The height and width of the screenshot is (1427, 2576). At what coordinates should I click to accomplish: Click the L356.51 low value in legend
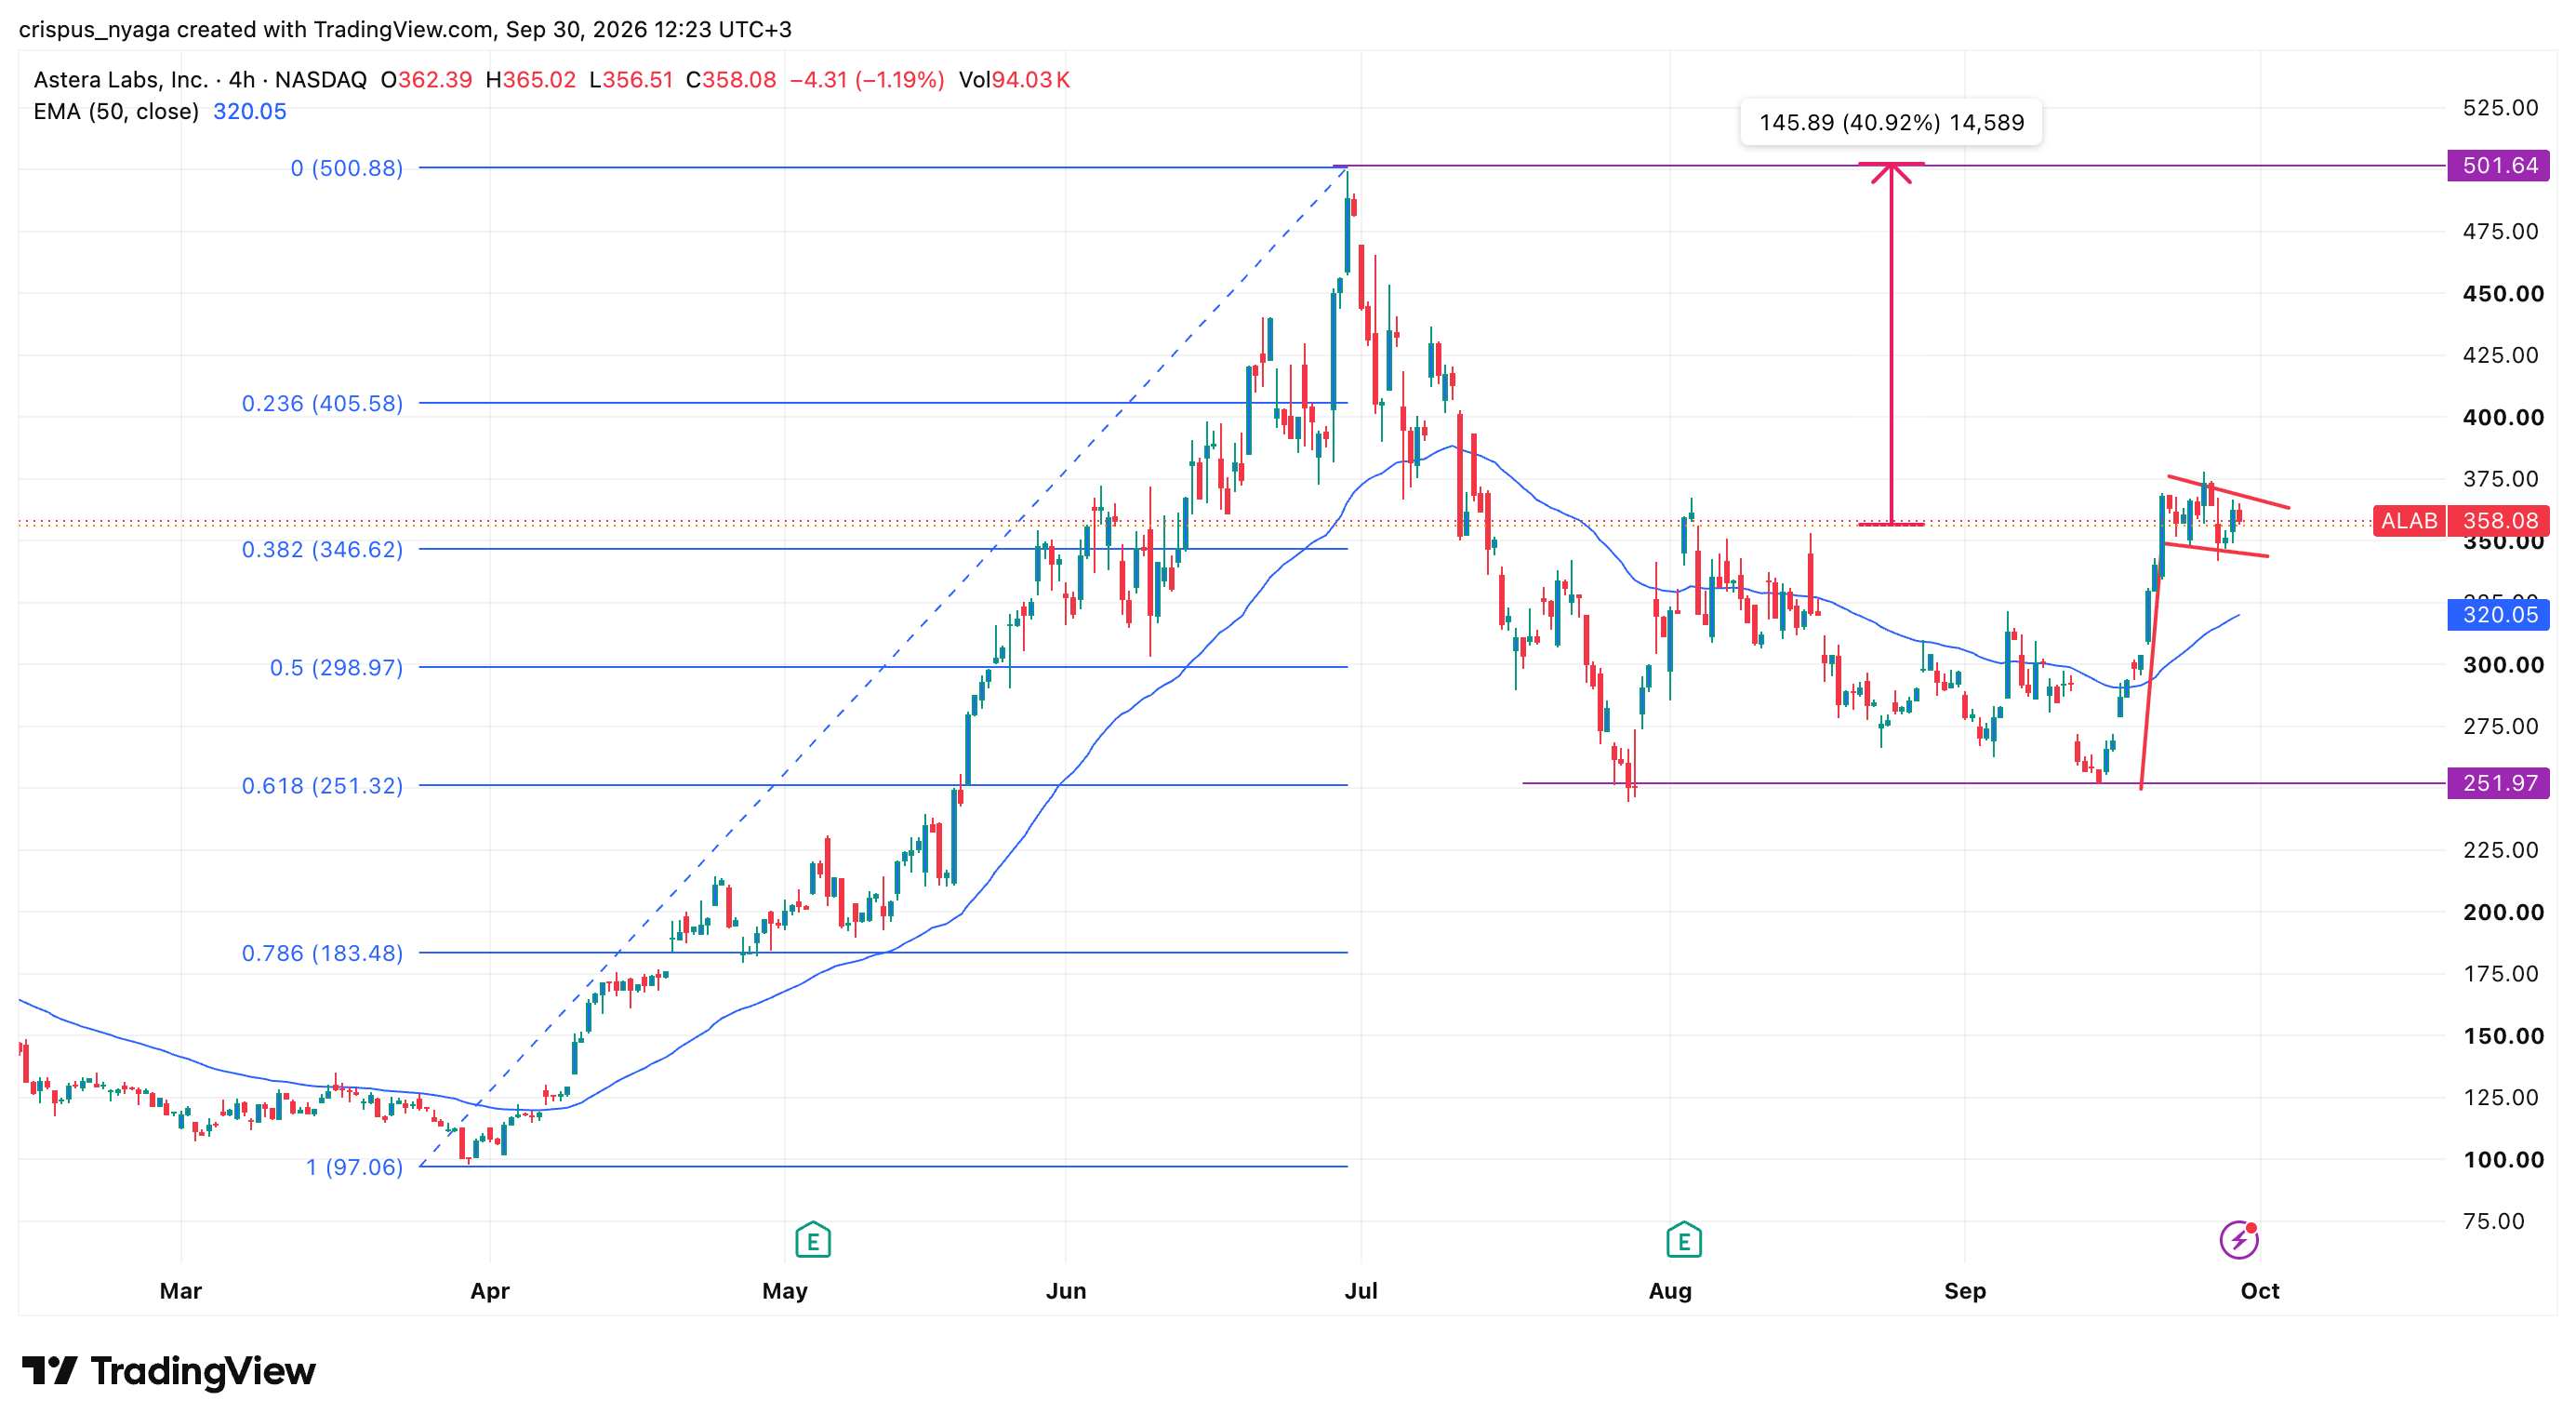click(631, 80)
